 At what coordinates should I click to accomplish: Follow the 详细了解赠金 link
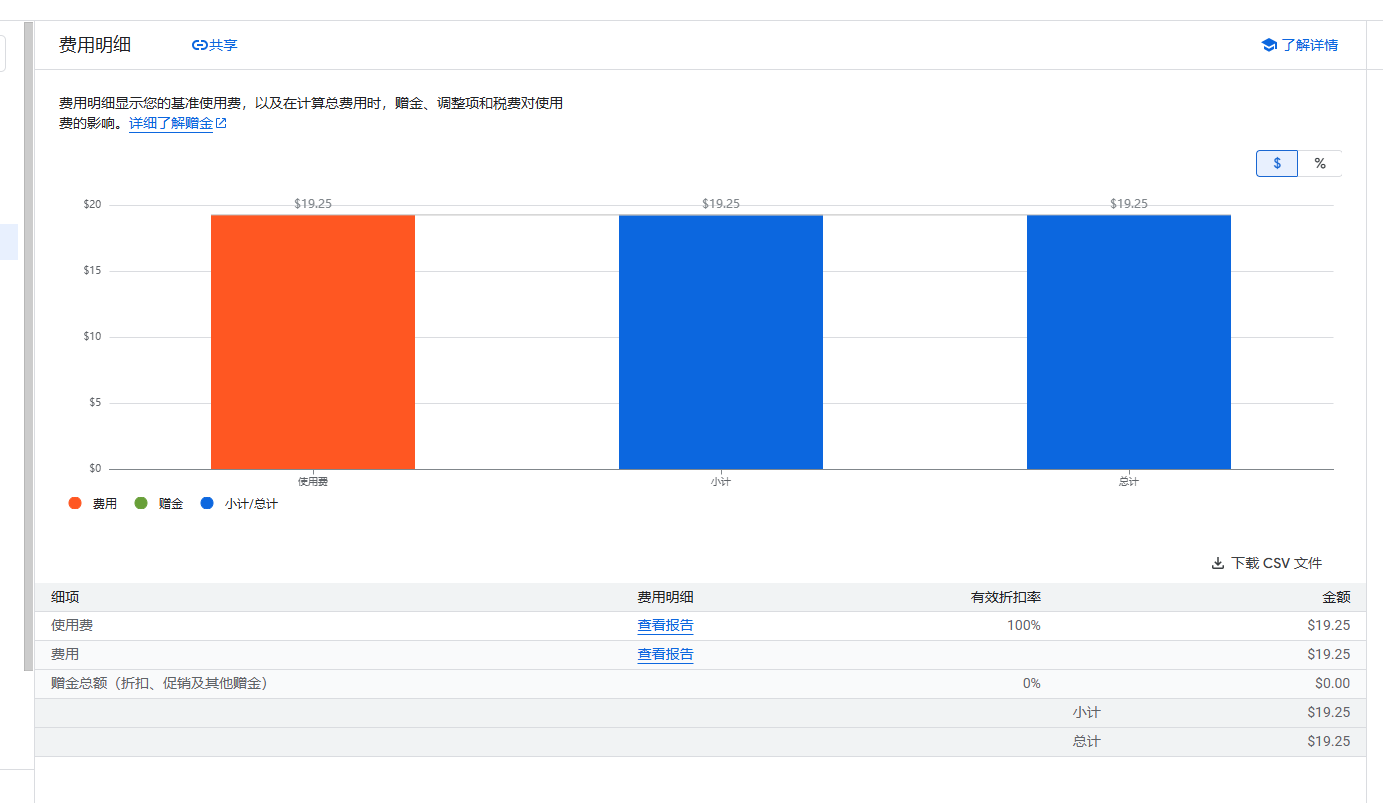point(171,124)
